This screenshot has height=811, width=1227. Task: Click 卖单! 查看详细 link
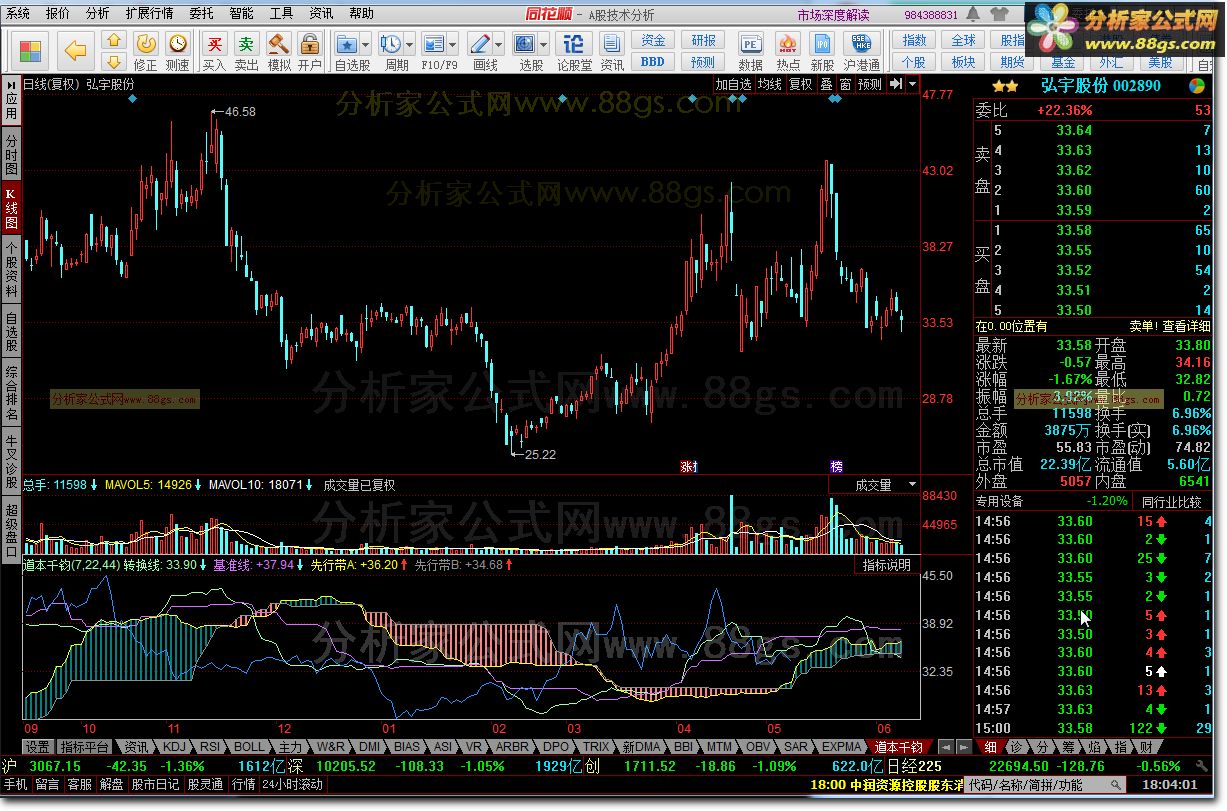[1170, 326]
